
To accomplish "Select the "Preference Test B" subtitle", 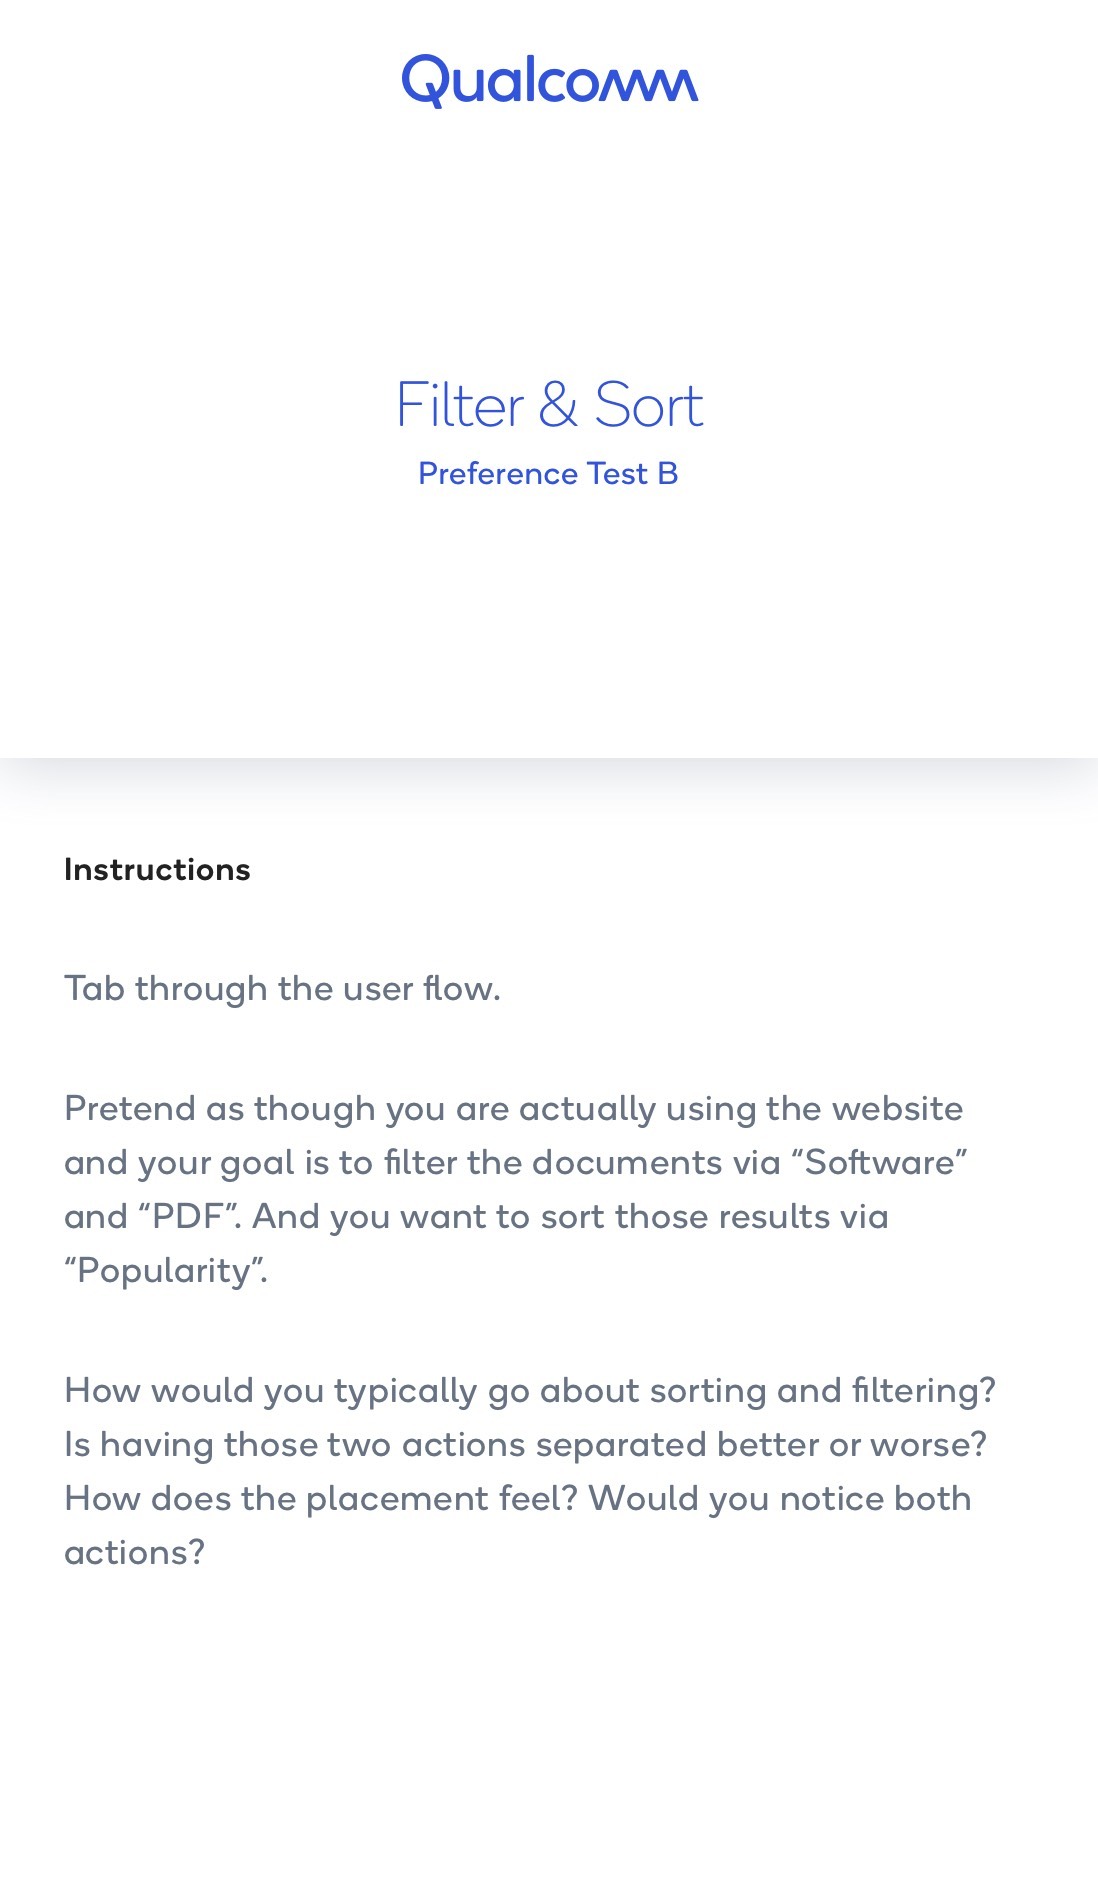I will 548,473.
